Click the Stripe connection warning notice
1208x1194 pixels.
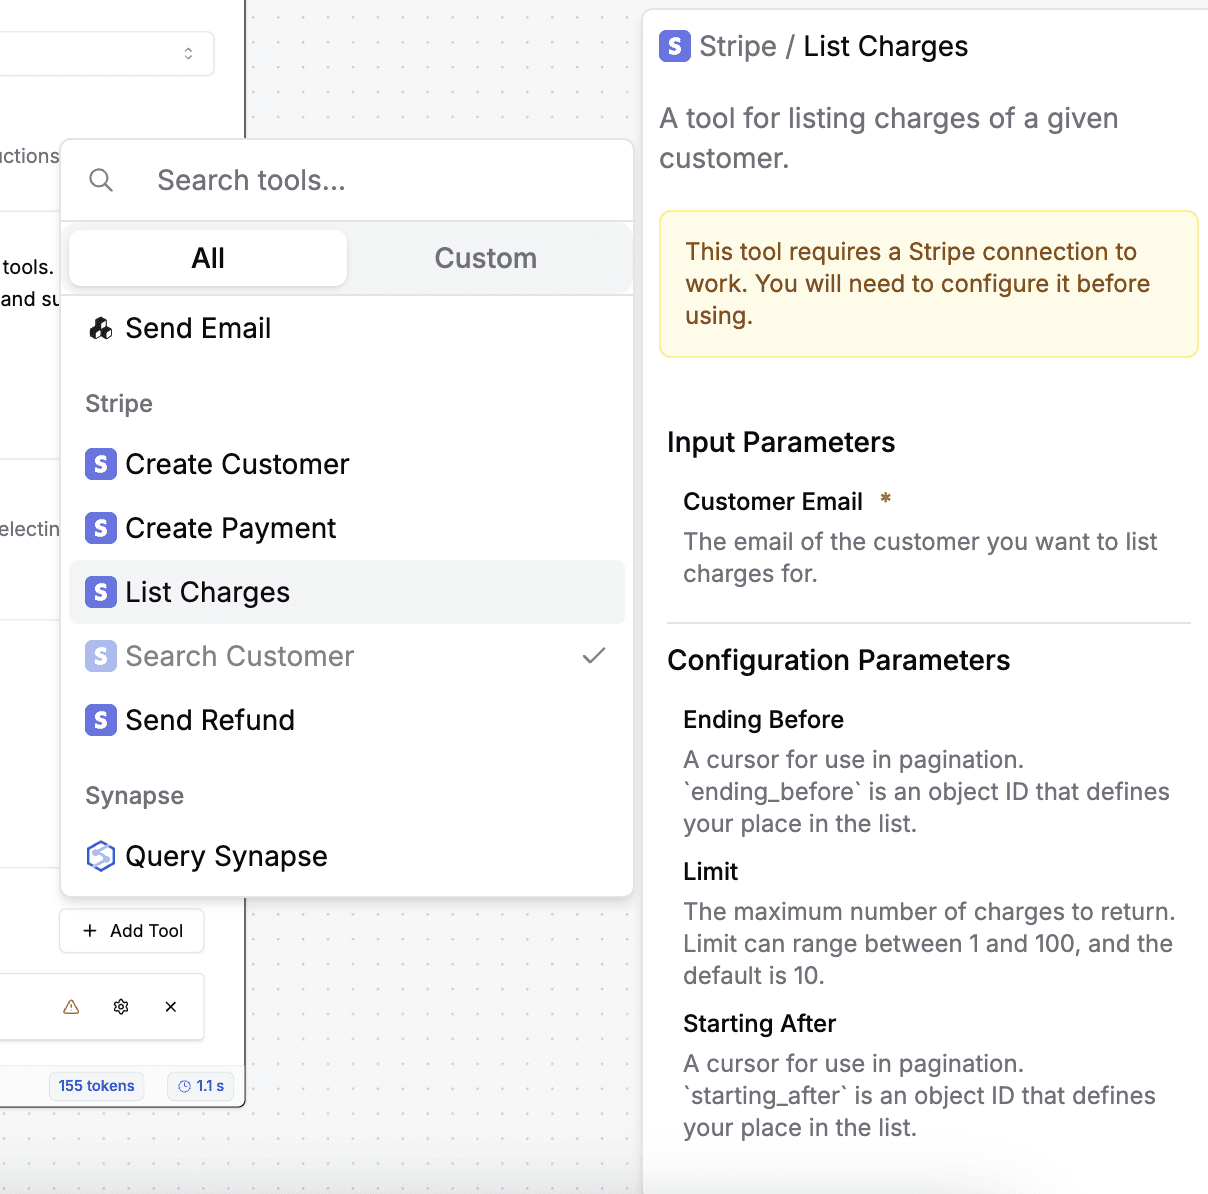click(929, 284)
